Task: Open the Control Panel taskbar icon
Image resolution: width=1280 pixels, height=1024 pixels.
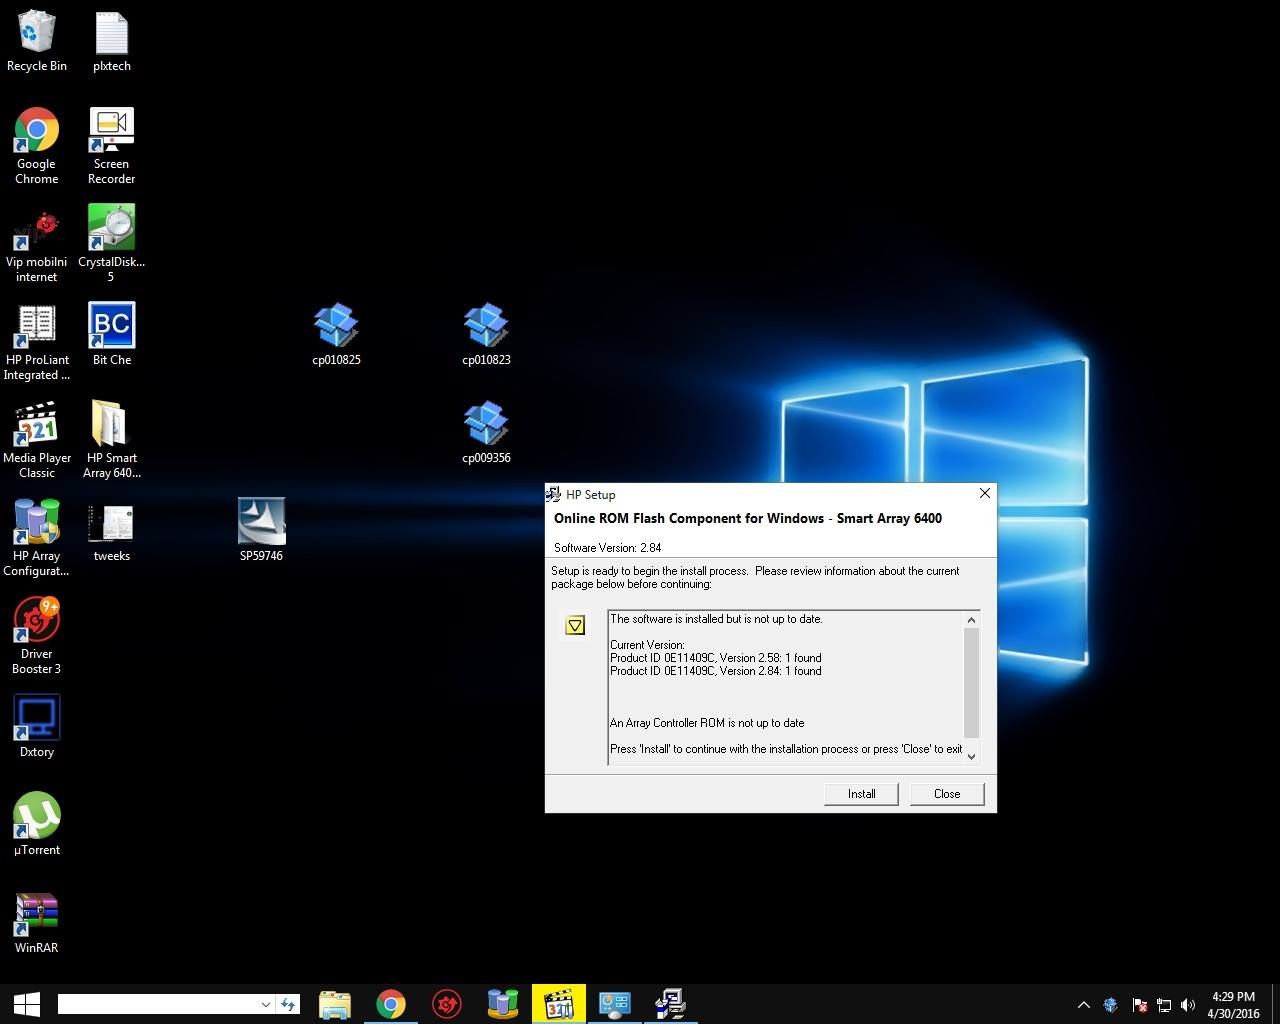Action: point(615,1004)
